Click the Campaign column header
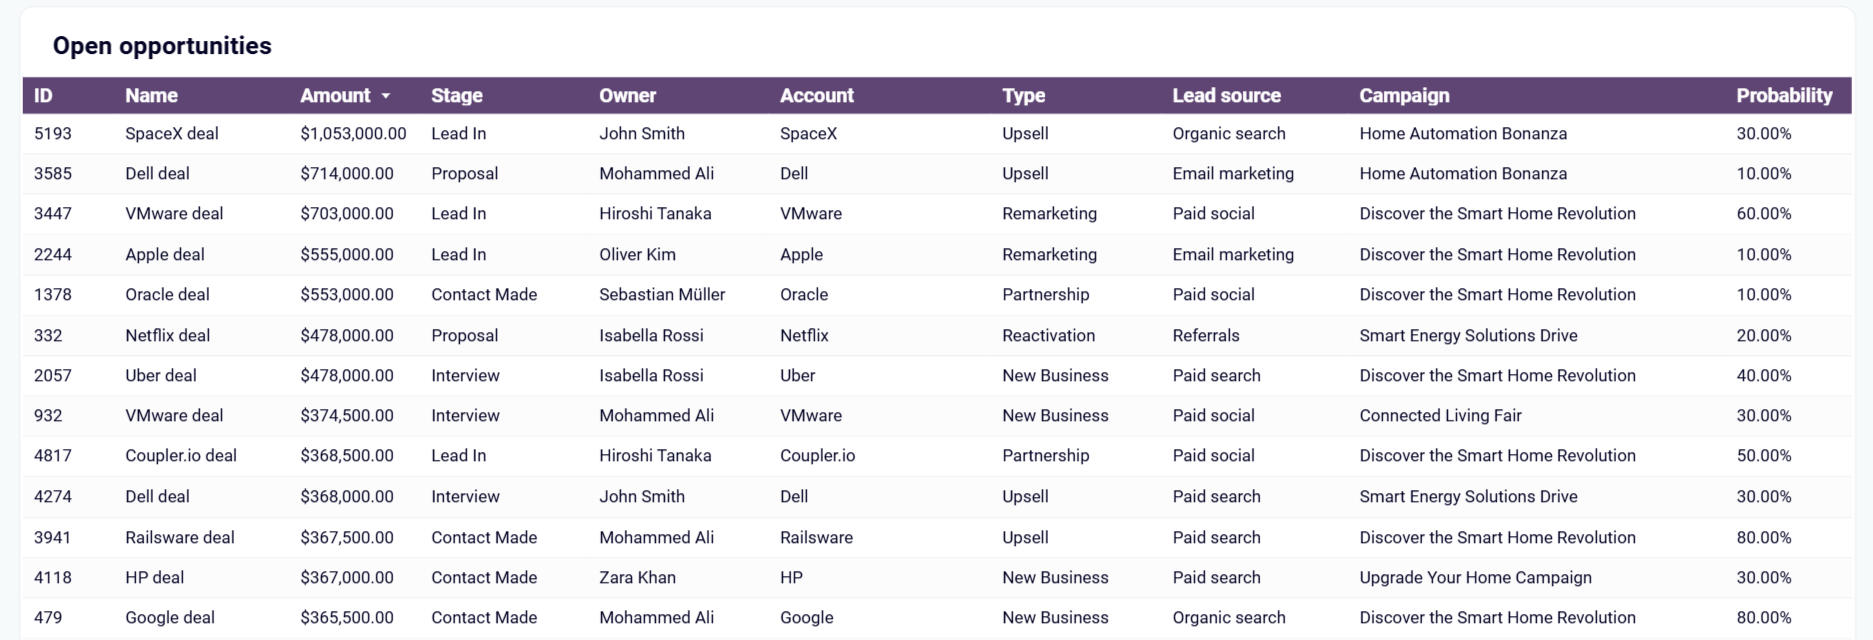 1404,96
